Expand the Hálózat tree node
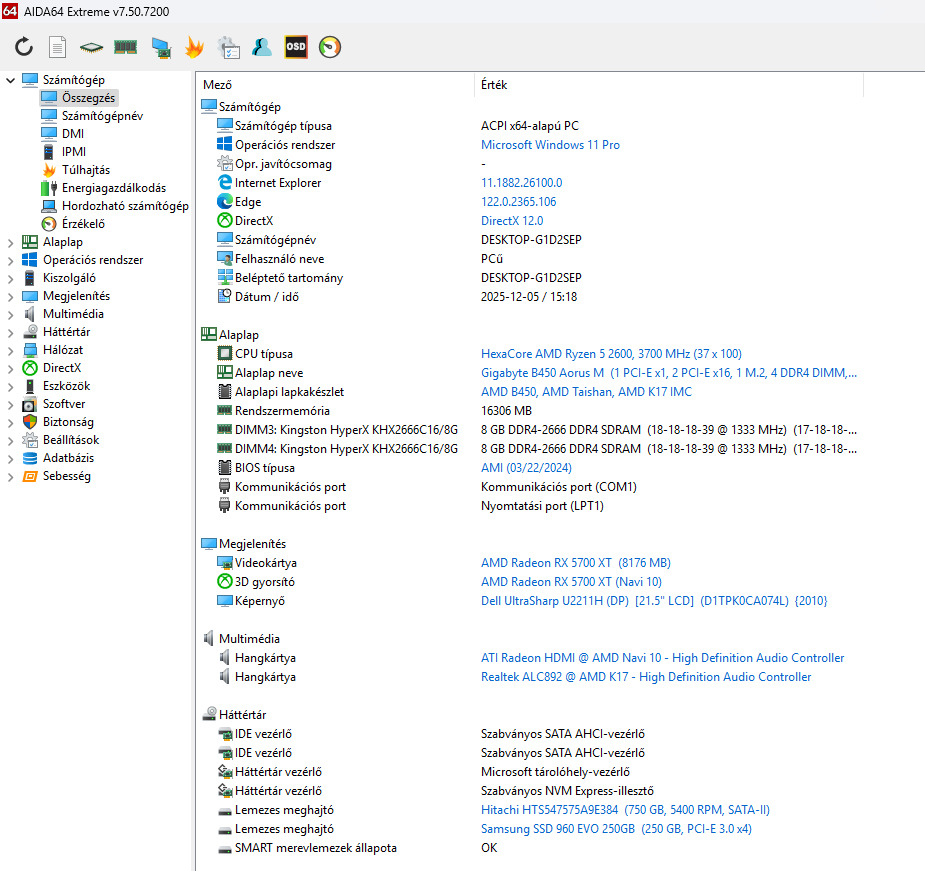925x871 pixels. tap(10, 351)
